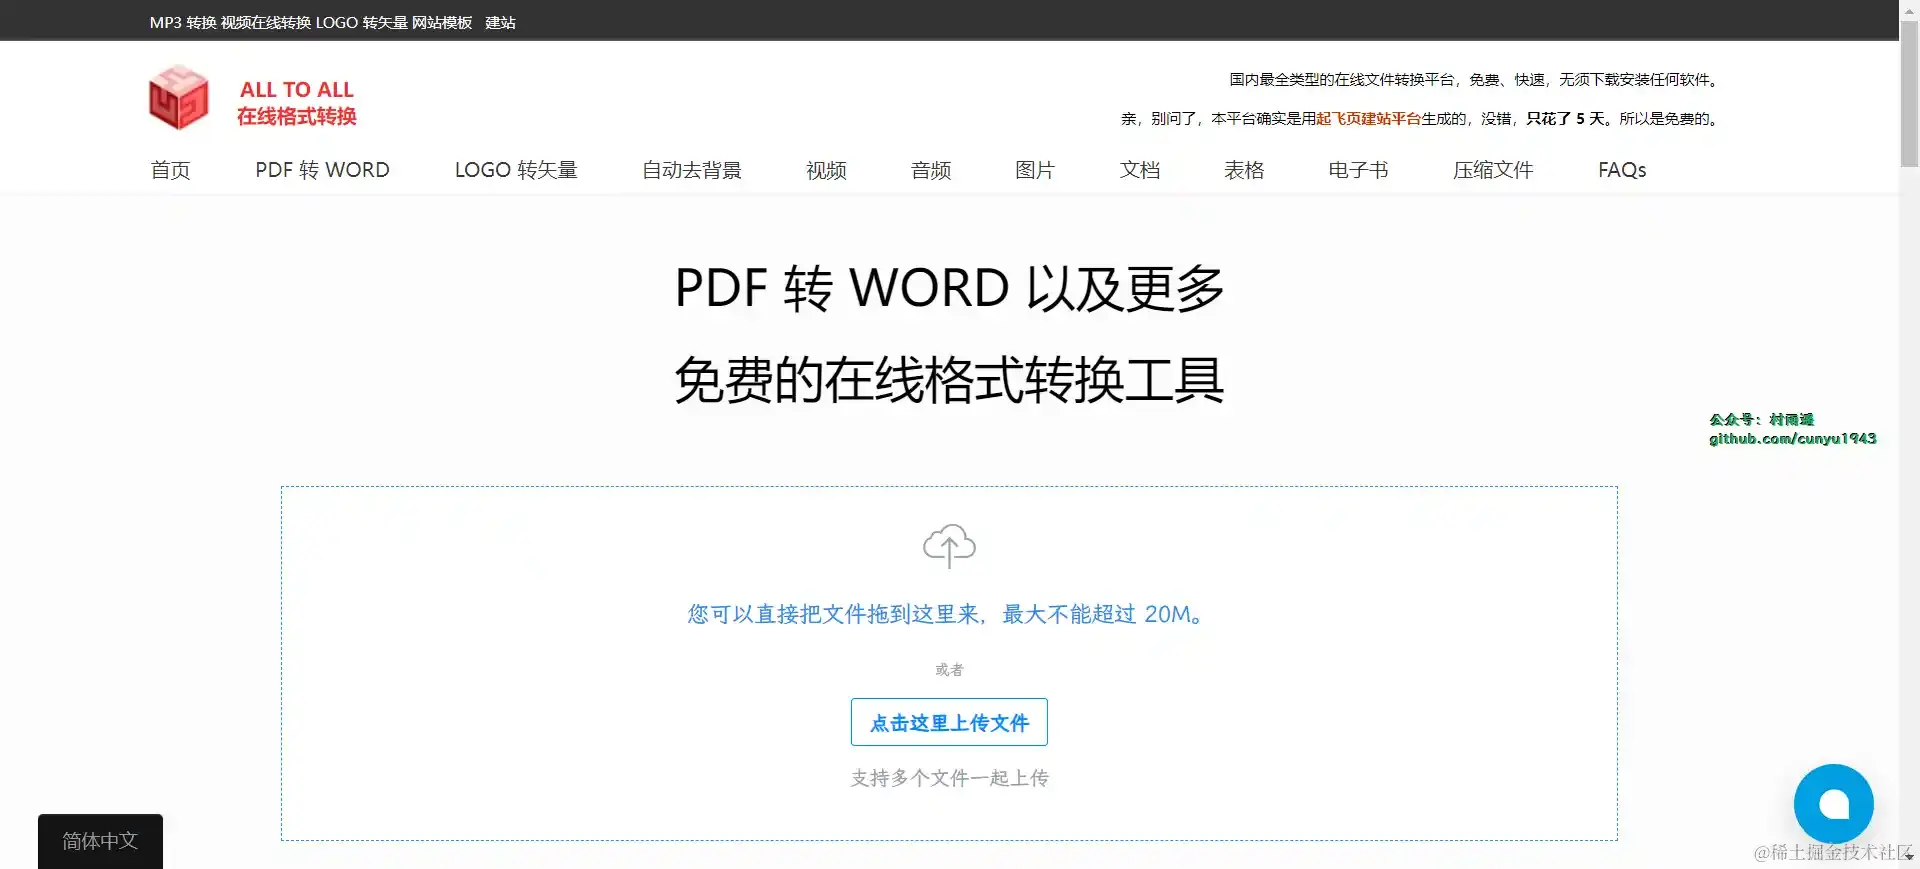The height and width of the screenshot is (869, 1920).
Task: Select LOGO 转矢量 in the navigation
Action: (x=516, y=170)
